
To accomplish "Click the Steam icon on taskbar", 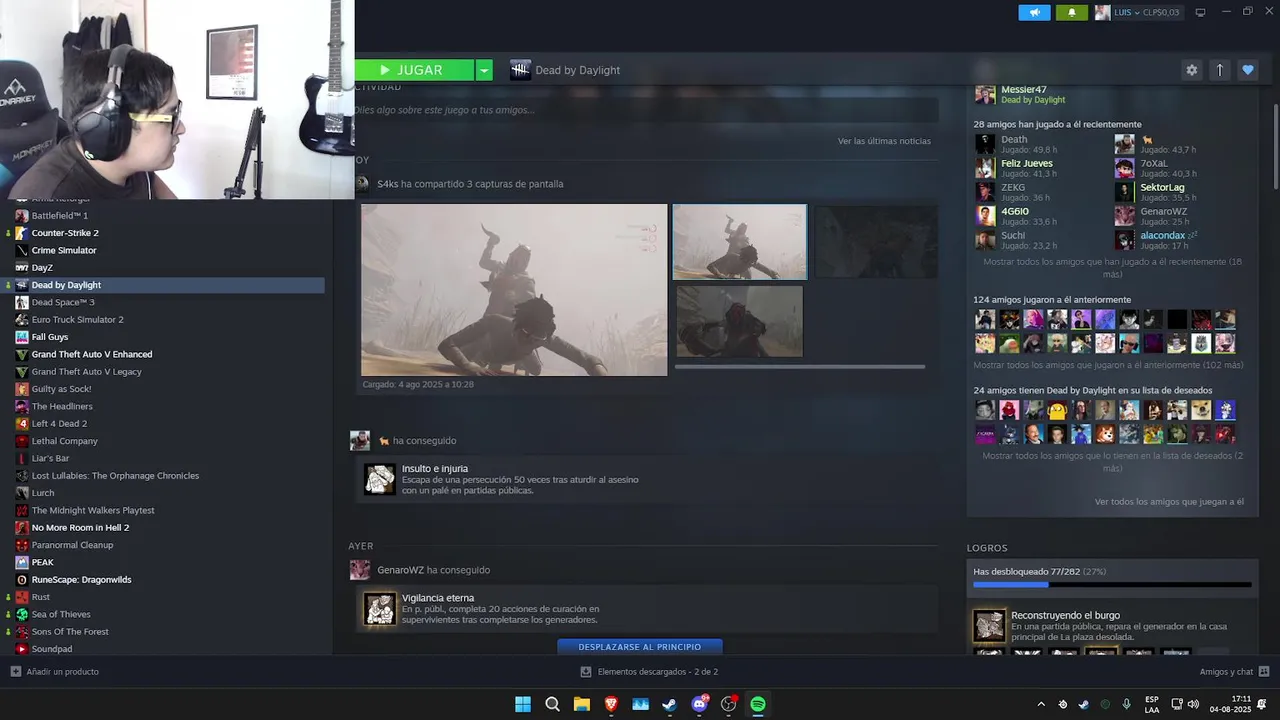I will click(x=670, y=704).
